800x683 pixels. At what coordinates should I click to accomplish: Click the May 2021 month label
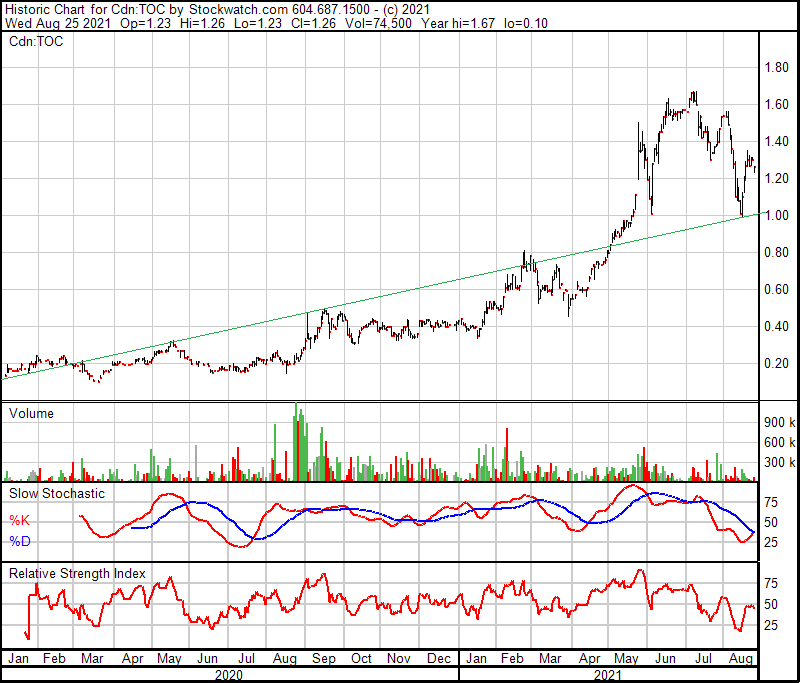tap(626, 659)
